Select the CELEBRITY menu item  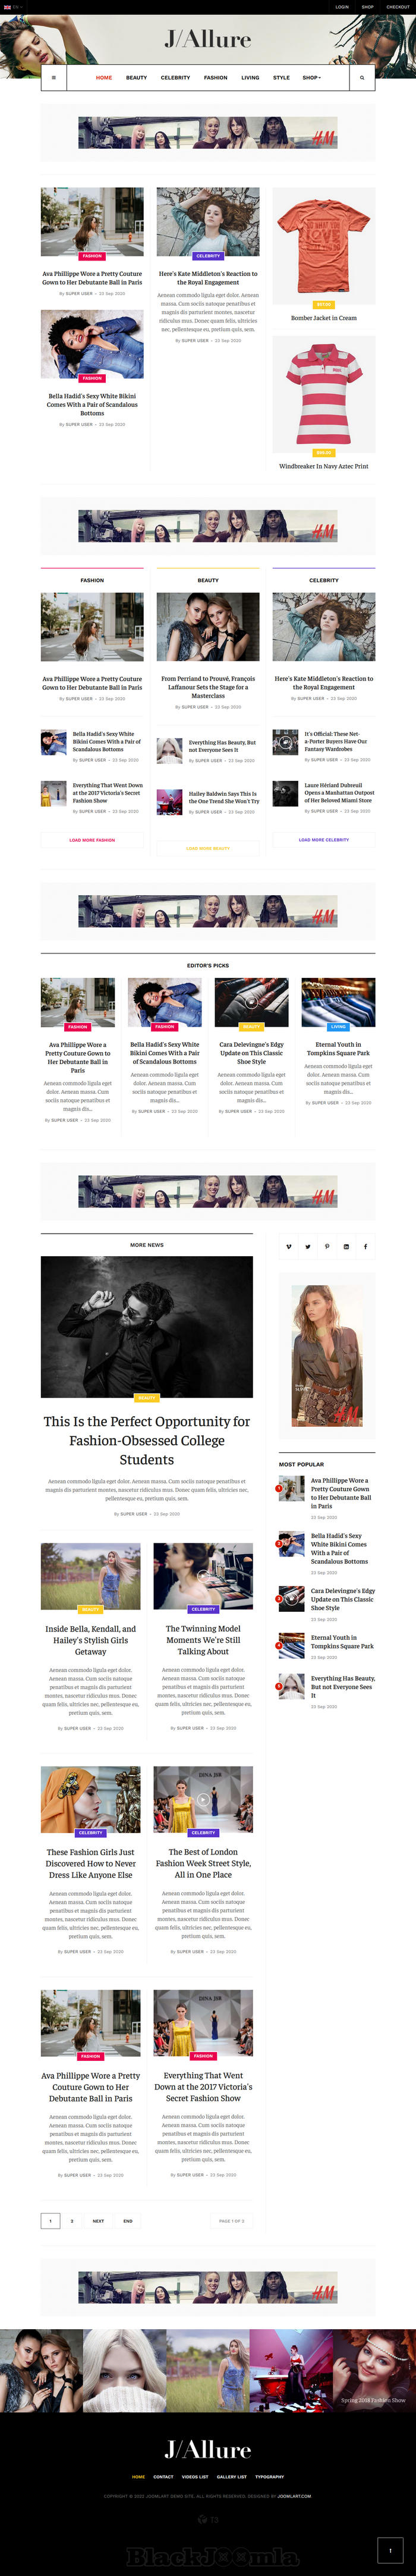[x=175, y=77]
